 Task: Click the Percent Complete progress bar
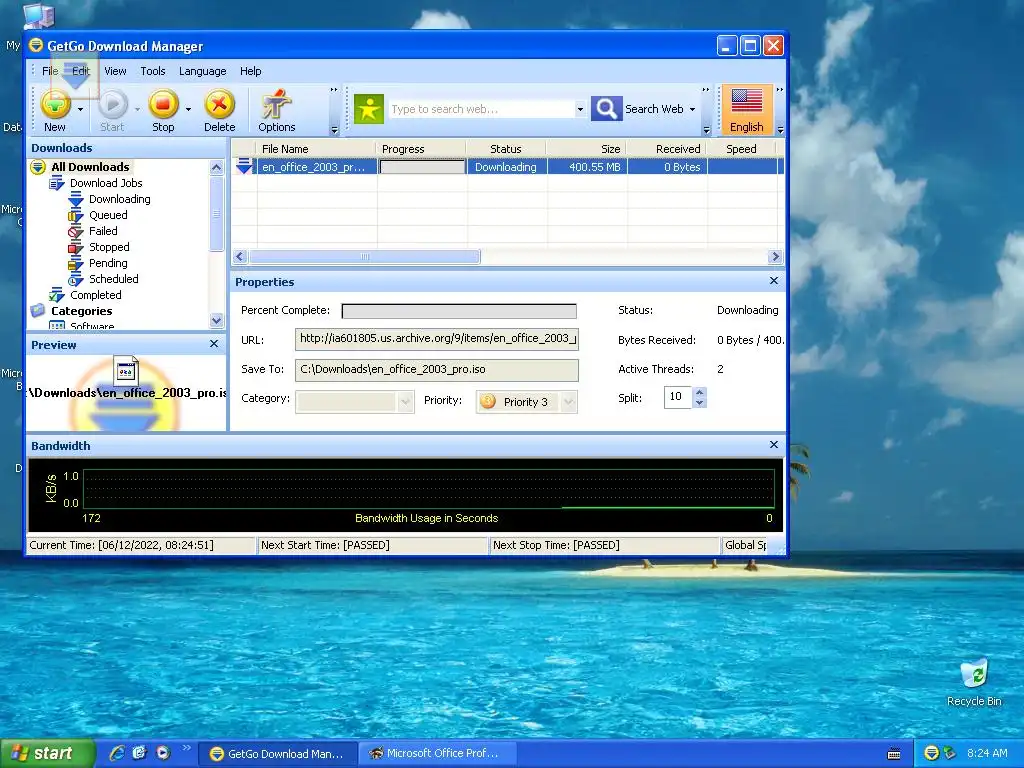coord(459,311)
